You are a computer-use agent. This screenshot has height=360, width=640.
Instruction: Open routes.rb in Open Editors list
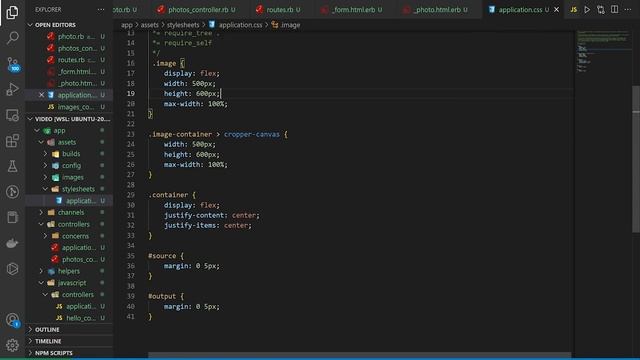(x=69, y=60)
